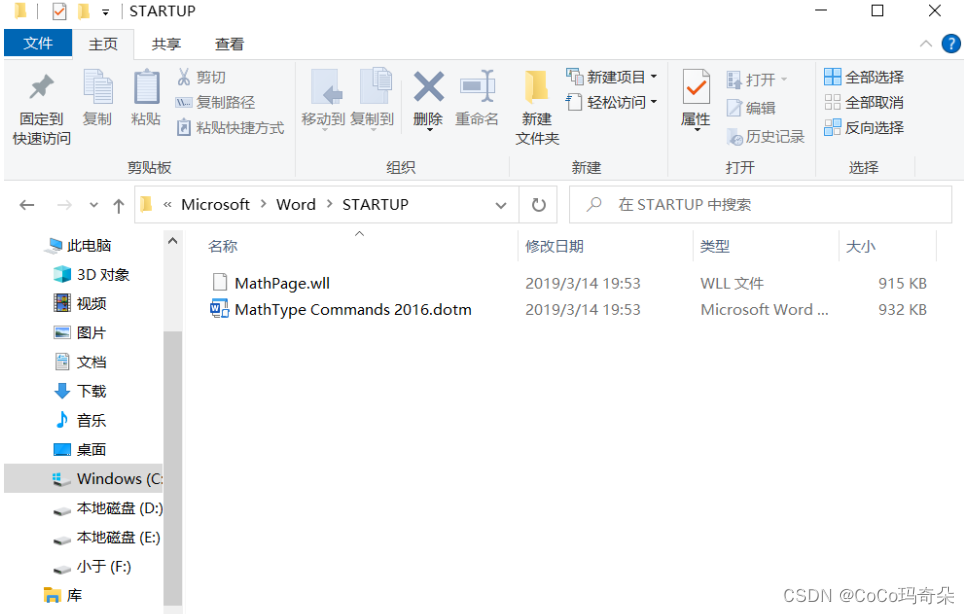
Task: Select Documents folder in navigation pane
Action: [x=80, y=362]
